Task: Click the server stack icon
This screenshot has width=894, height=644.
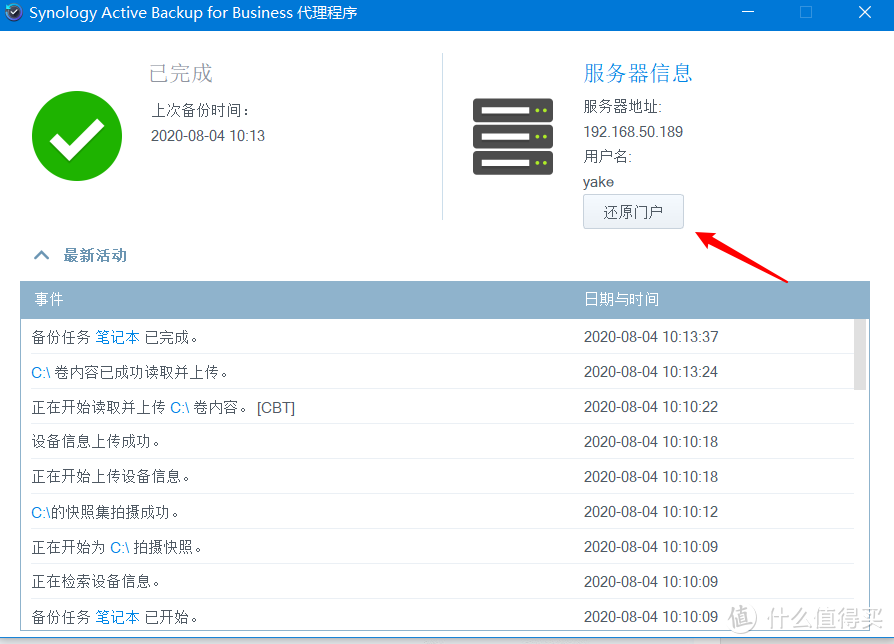Action: tap(513, 136)
